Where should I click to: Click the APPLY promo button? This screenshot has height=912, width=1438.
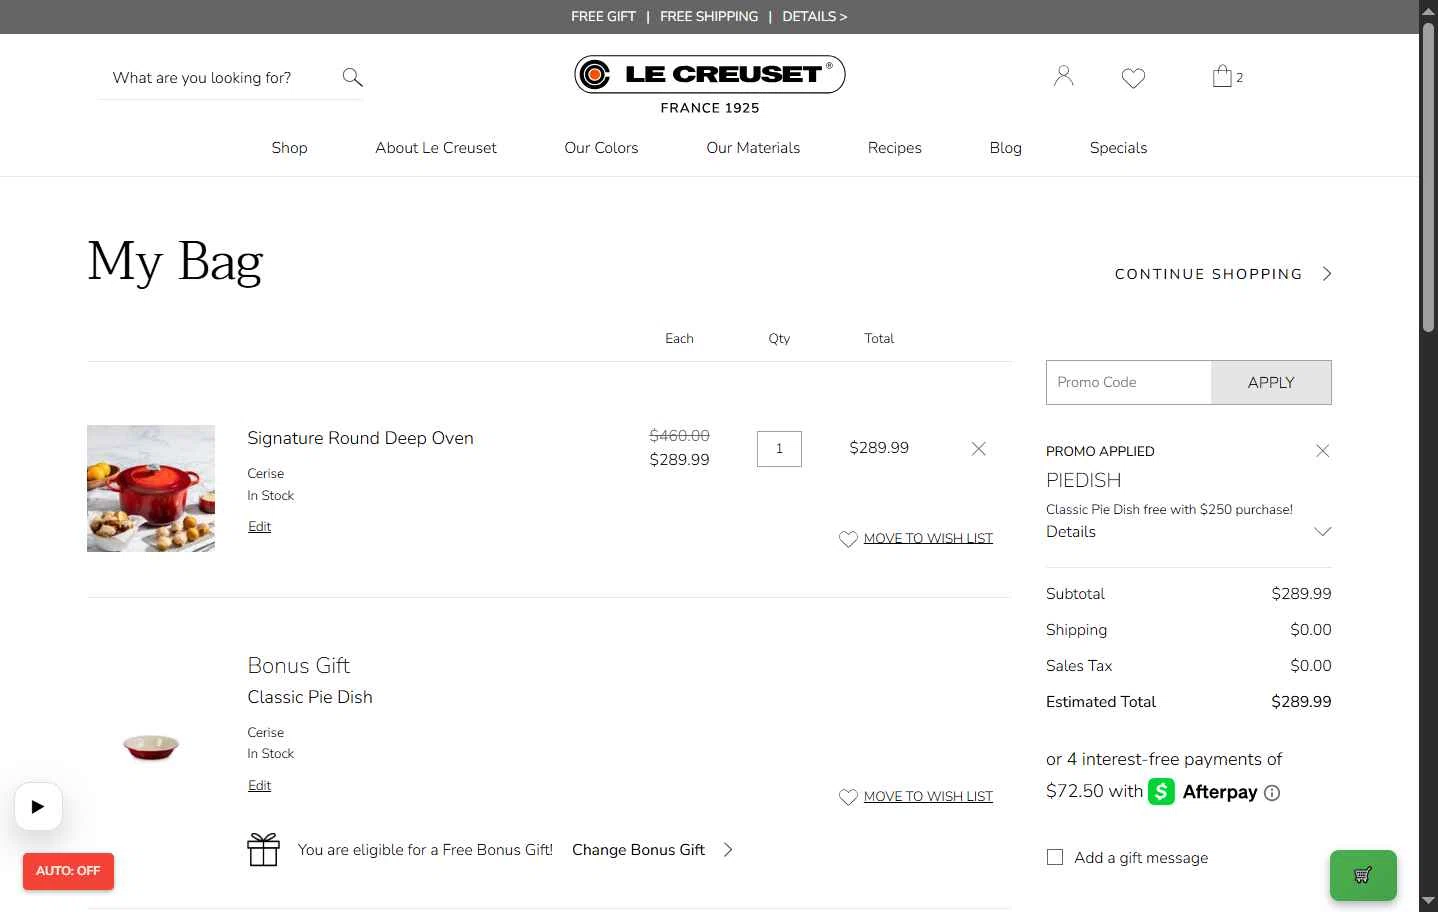1271,382
